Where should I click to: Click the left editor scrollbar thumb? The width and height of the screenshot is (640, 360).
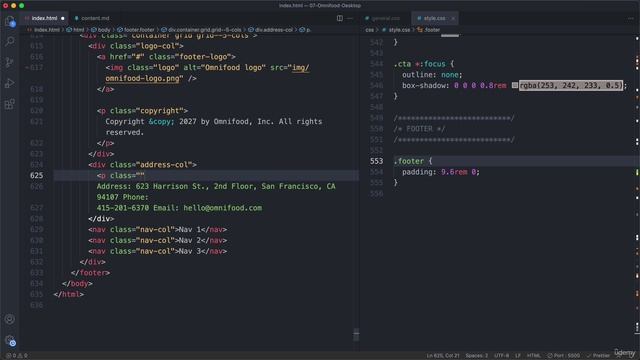(356, 334)
